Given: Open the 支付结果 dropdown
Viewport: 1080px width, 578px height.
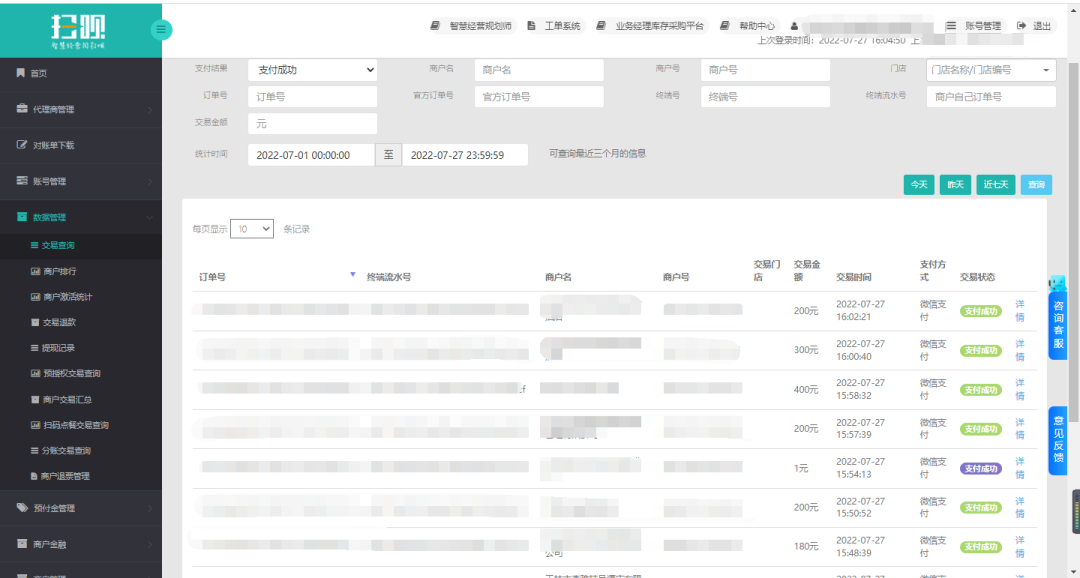Looking at the screenshot, I should tap(313, 70).
